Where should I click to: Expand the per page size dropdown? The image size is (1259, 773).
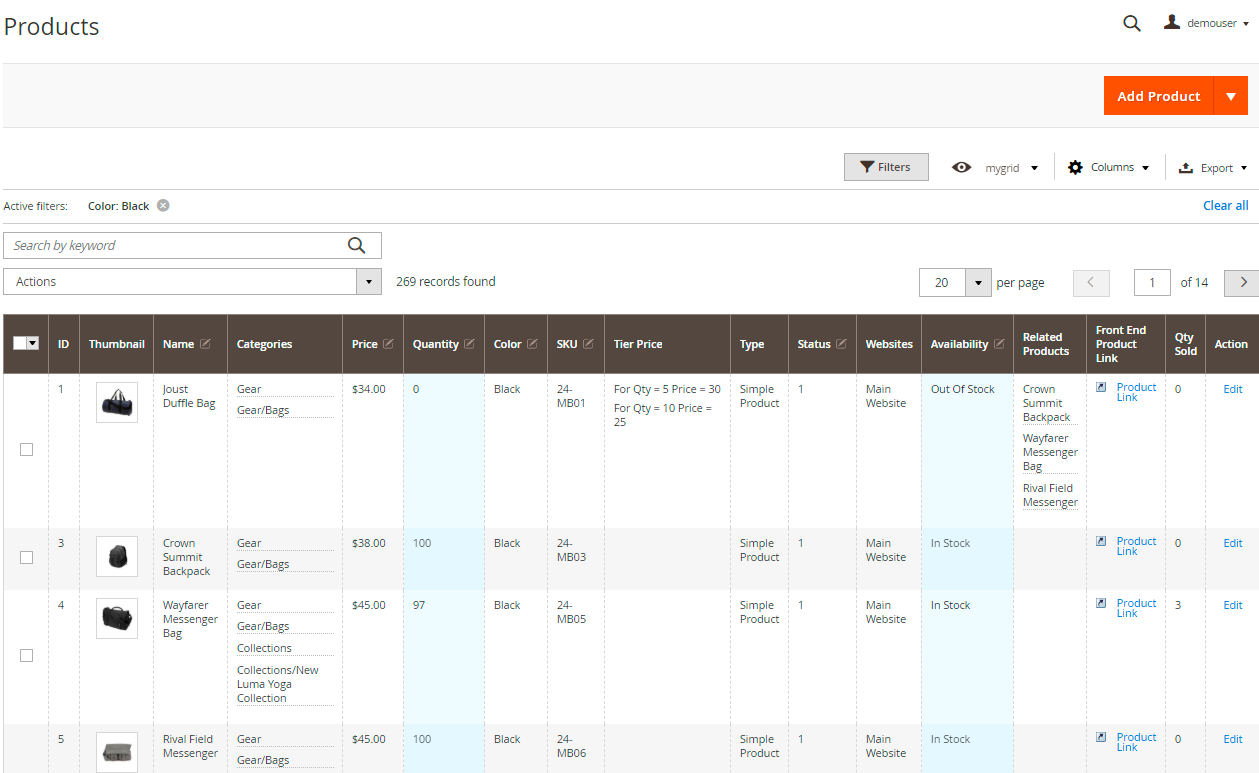coord(978,283)
